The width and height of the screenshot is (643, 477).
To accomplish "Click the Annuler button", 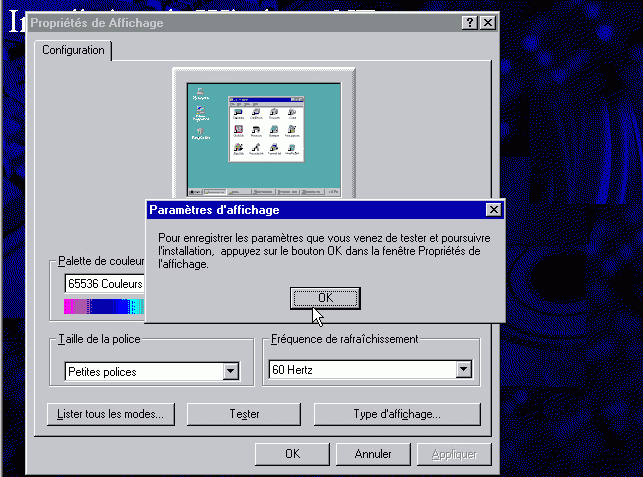I will point(373,454).
